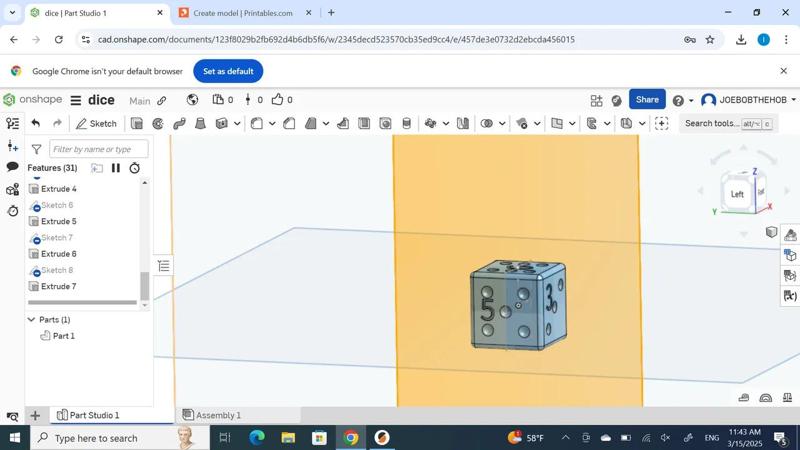Expand the Delete part tool dropdown
The image size is (800, 450).
tap(537, 123)
